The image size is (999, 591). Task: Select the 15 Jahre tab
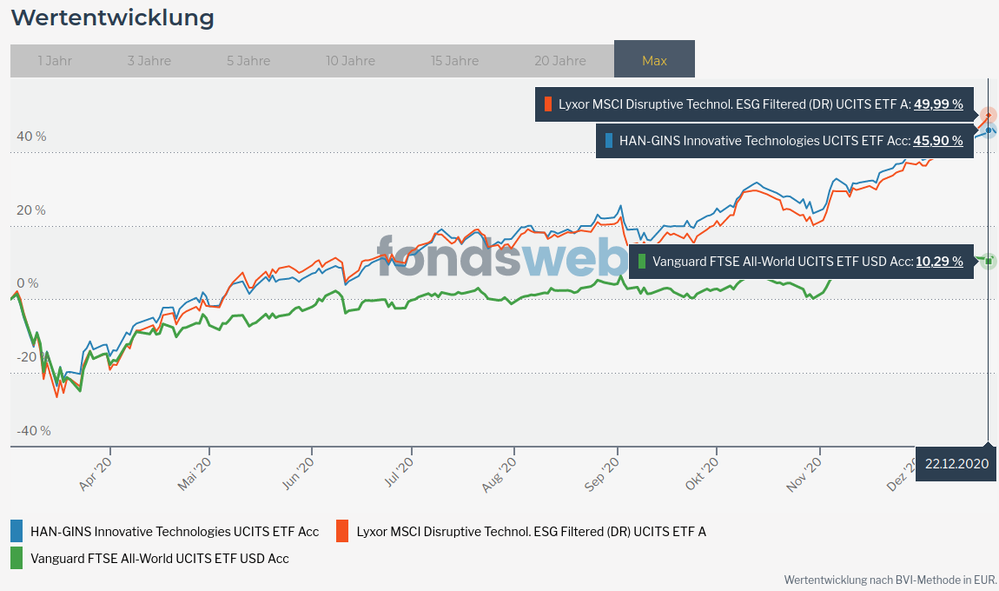(455, 61)
